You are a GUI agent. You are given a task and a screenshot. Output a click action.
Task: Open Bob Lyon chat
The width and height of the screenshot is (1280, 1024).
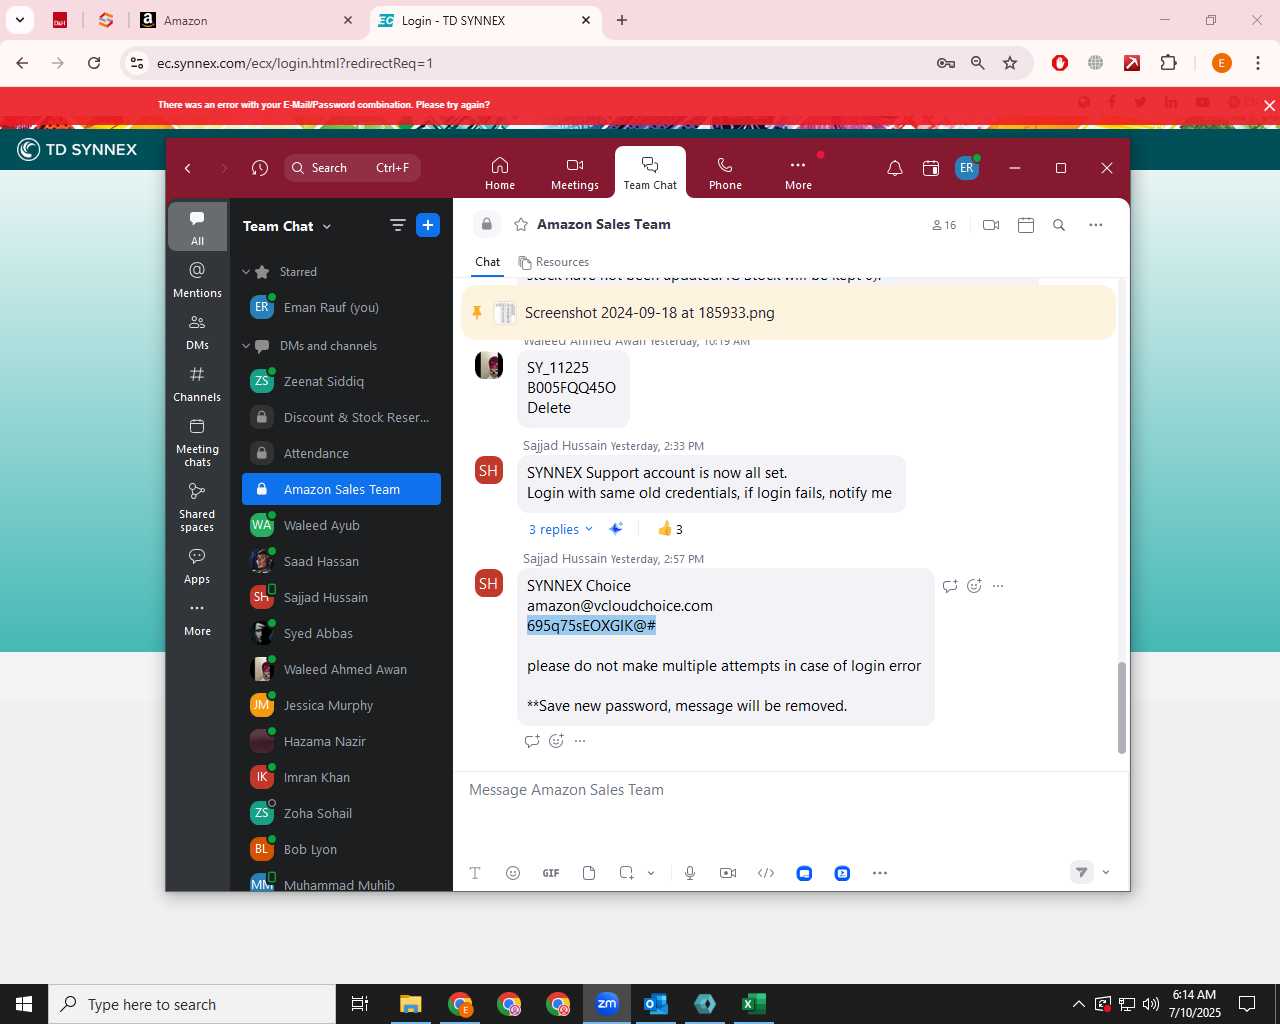[x=341, y=849]
